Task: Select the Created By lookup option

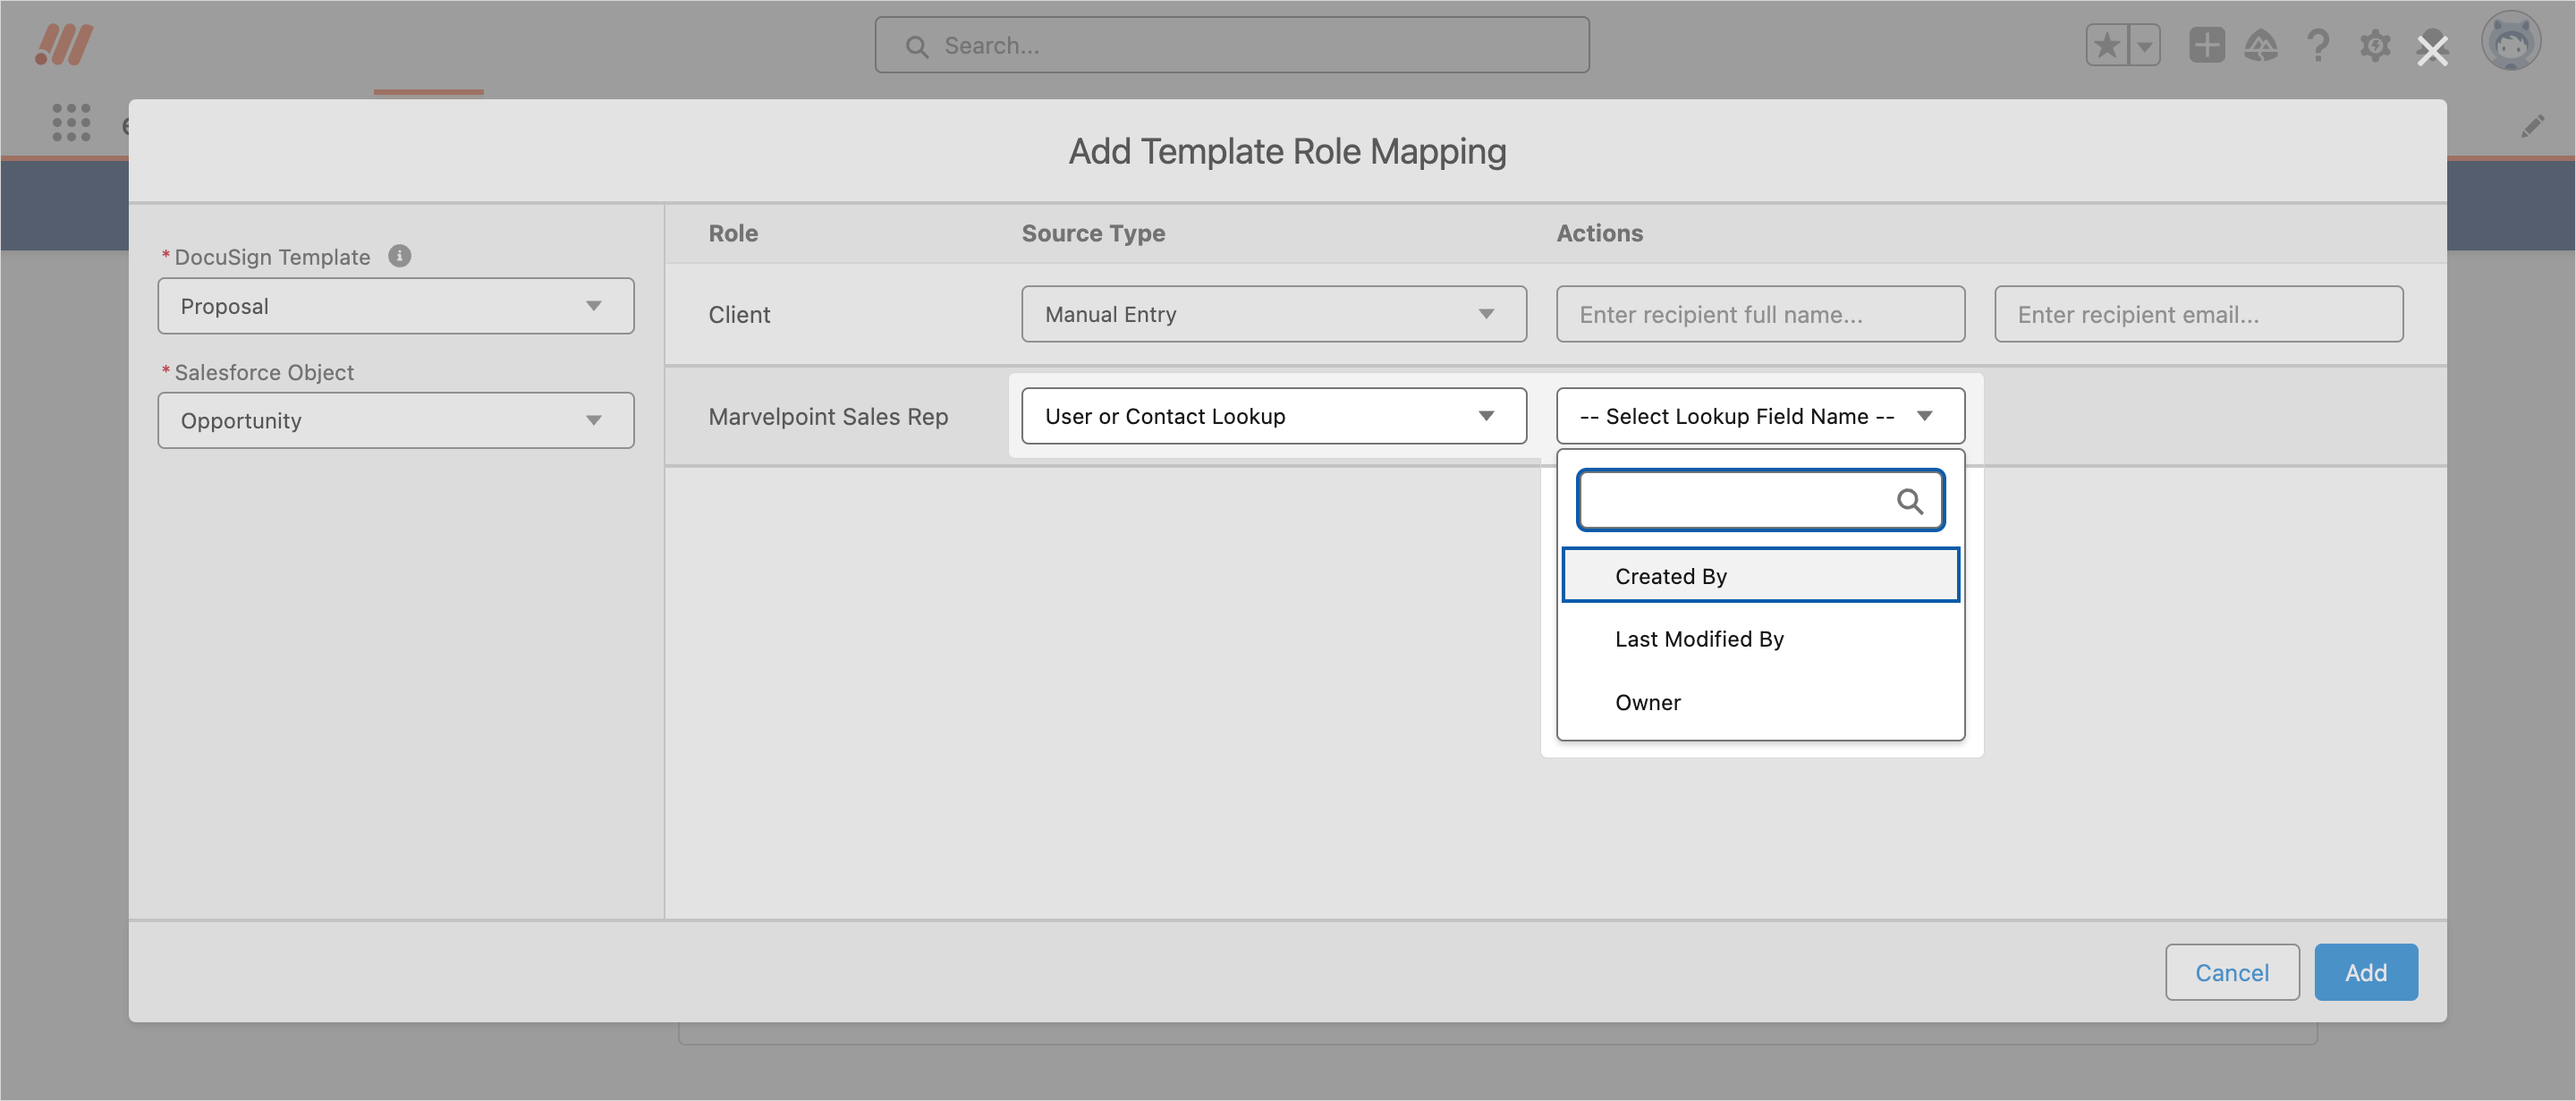Action: click(x=1759, y=576)
